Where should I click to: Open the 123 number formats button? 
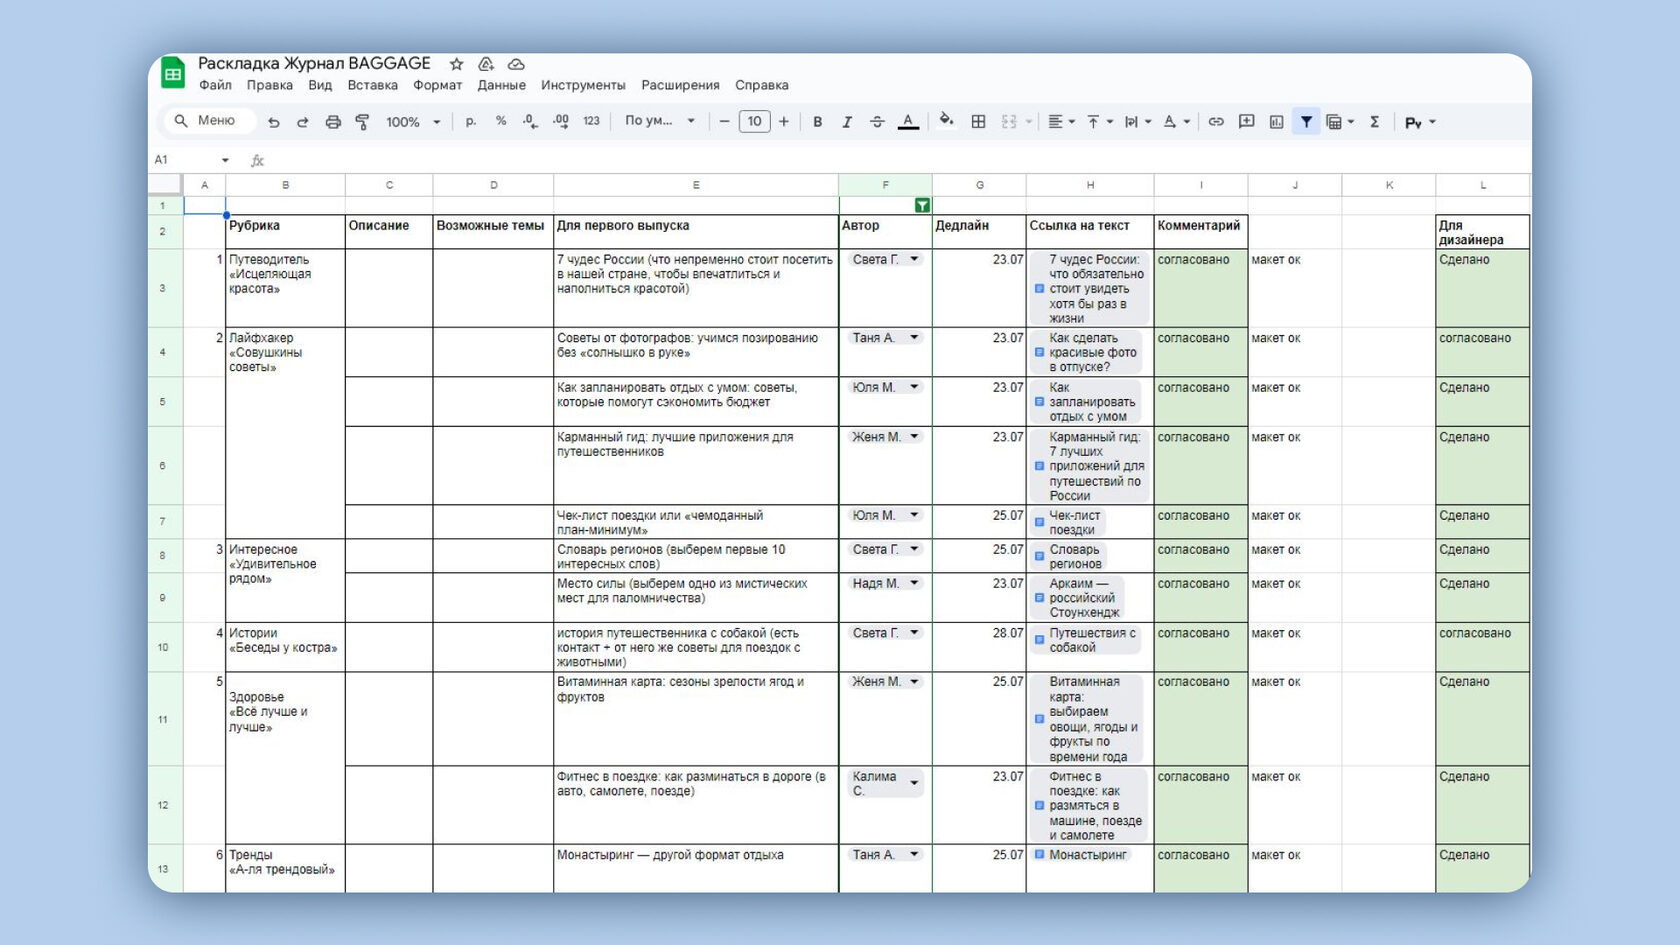point(591,122)
